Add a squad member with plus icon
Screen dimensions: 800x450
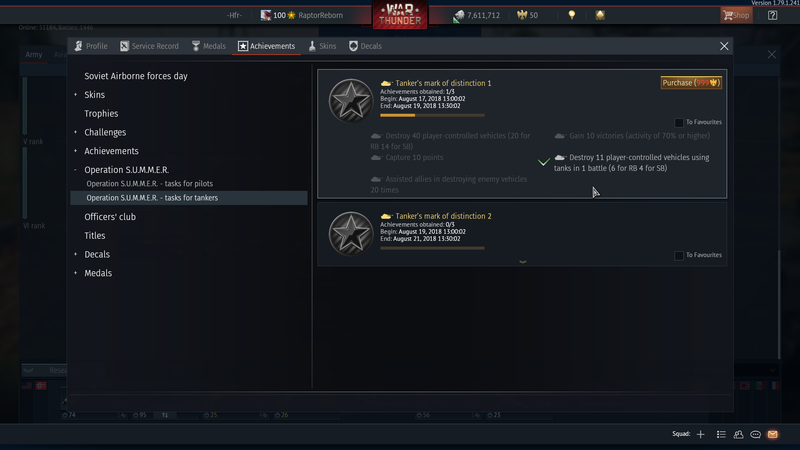(x=701, y=434)
